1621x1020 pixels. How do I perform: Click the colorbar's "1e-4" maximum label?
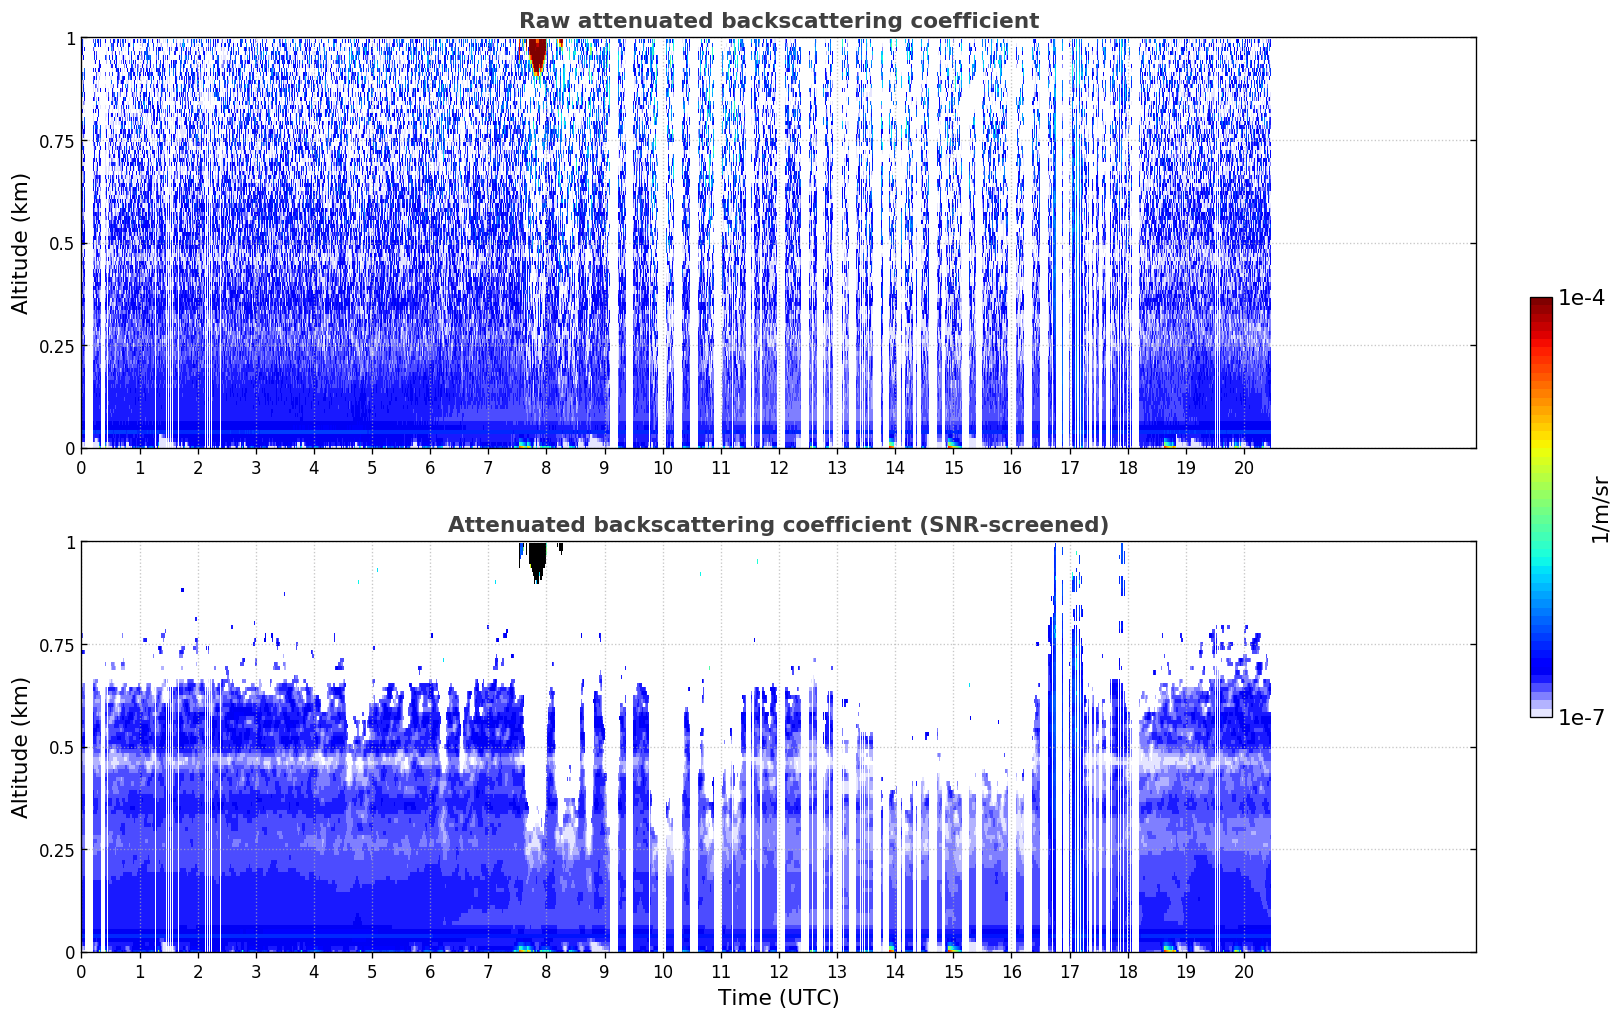tap(1580, 298)
